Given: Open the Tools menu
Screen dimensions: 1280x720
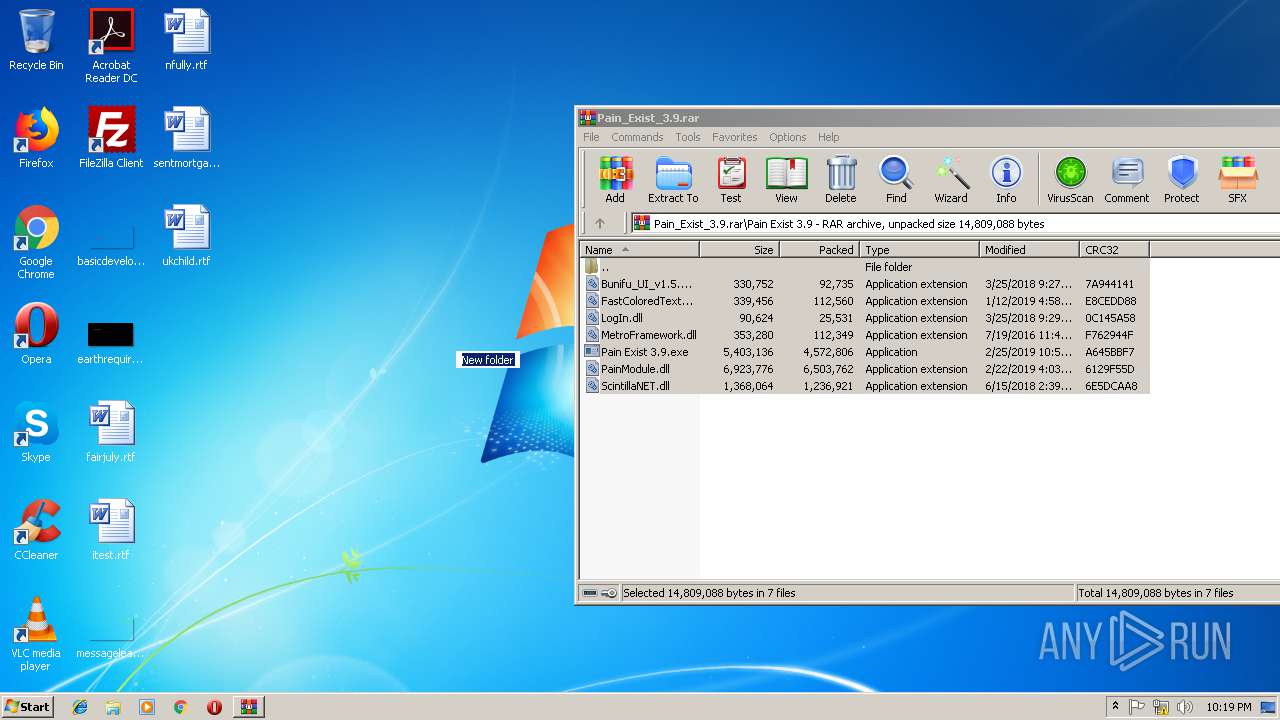Looking at the screenshot, I should (687, 137).
